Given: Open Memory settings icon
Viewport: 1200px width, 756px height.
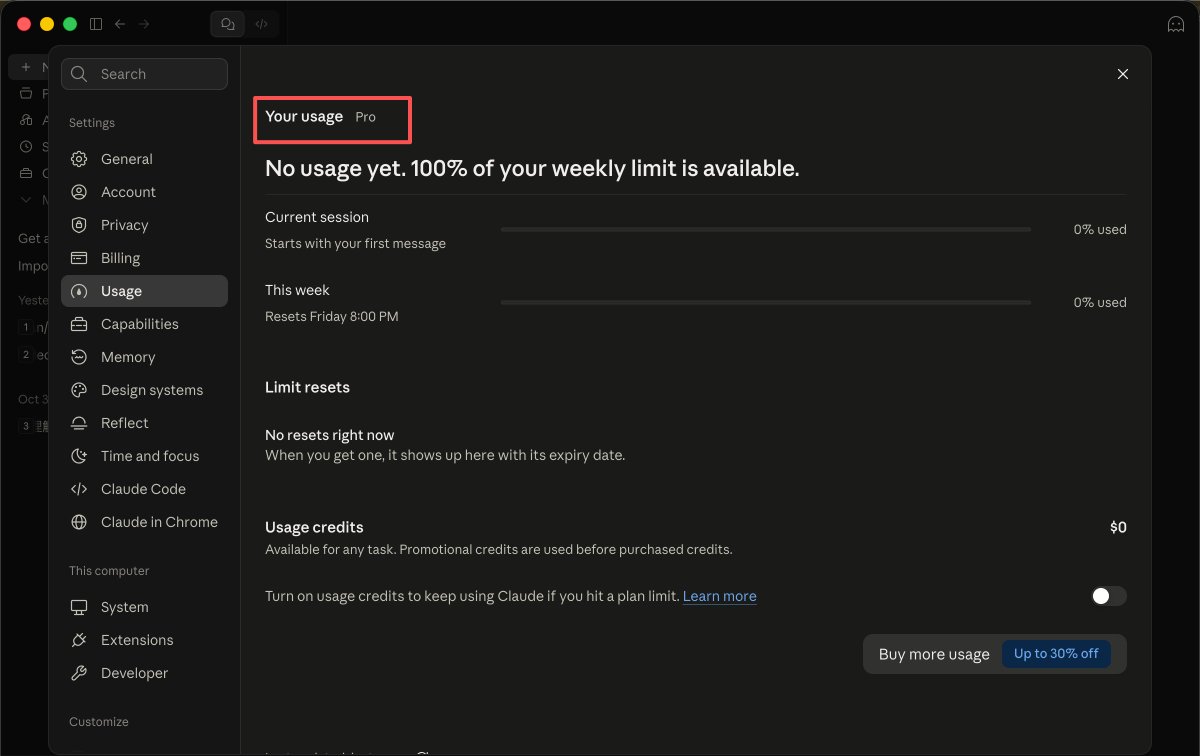Looking at the screenshot, I should coord(80,357).
